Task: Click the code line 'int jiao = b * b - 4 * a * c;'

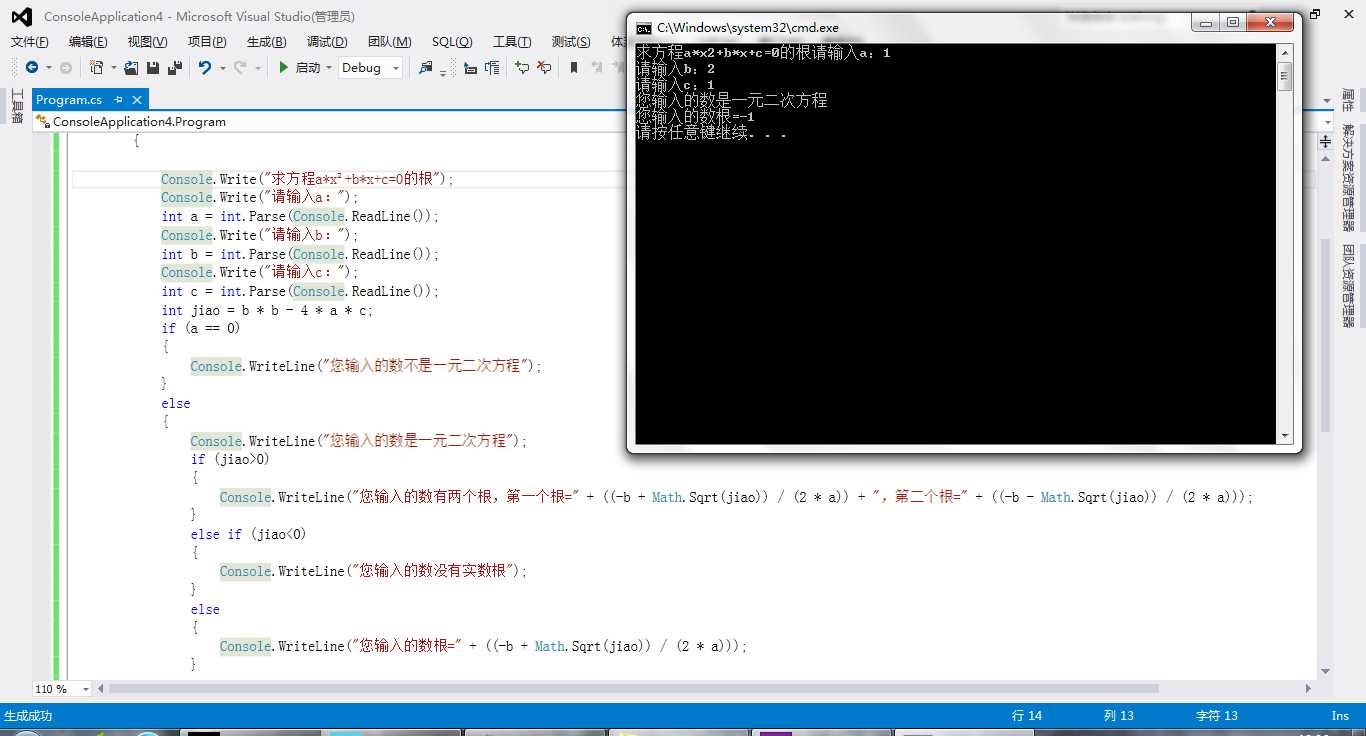Action: pyautogui.click(x=267, y=310)
